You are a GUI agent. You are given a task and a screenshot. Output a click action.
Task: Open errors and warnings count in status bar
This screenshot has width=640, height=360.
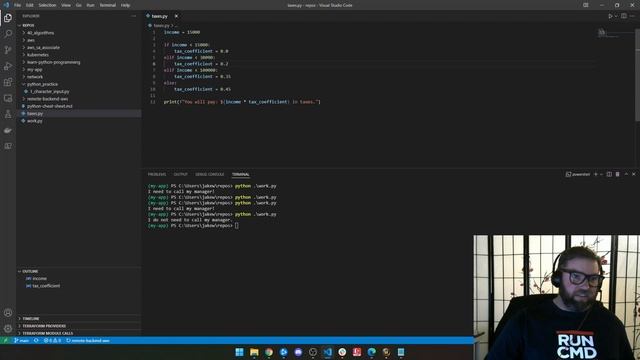pyautogui.click(x=52, y=340)
